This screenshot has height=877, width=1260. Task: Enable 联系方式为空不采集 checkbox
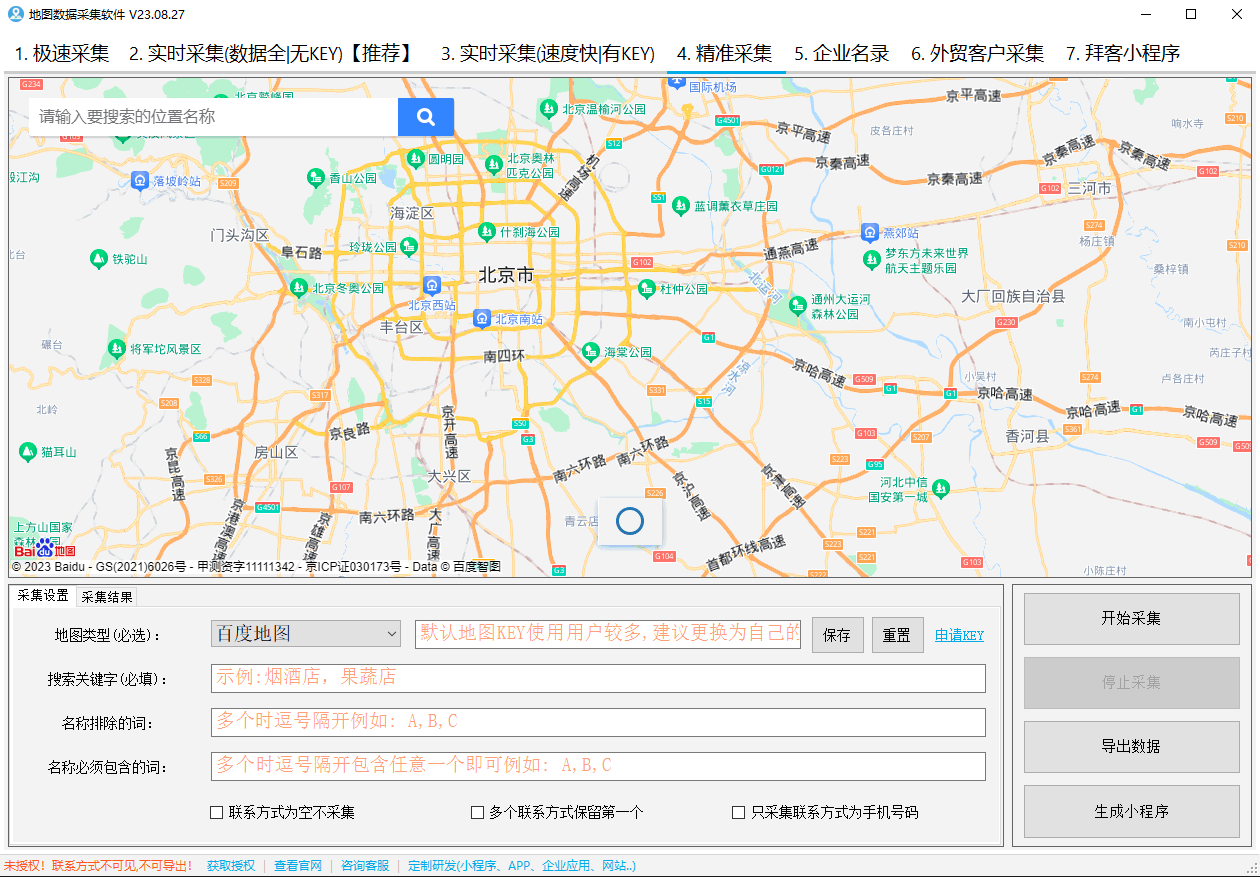point(216,812)
